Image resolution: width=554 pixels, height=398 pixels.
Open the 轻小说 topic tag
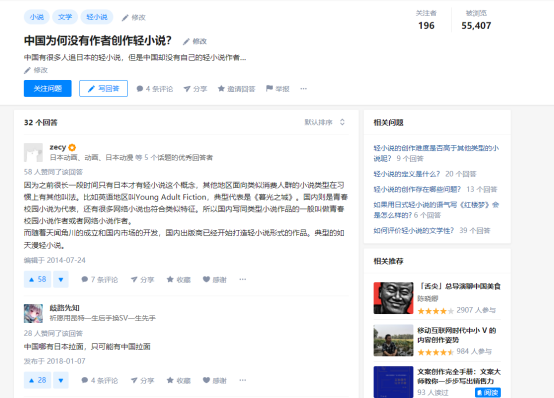97,17
